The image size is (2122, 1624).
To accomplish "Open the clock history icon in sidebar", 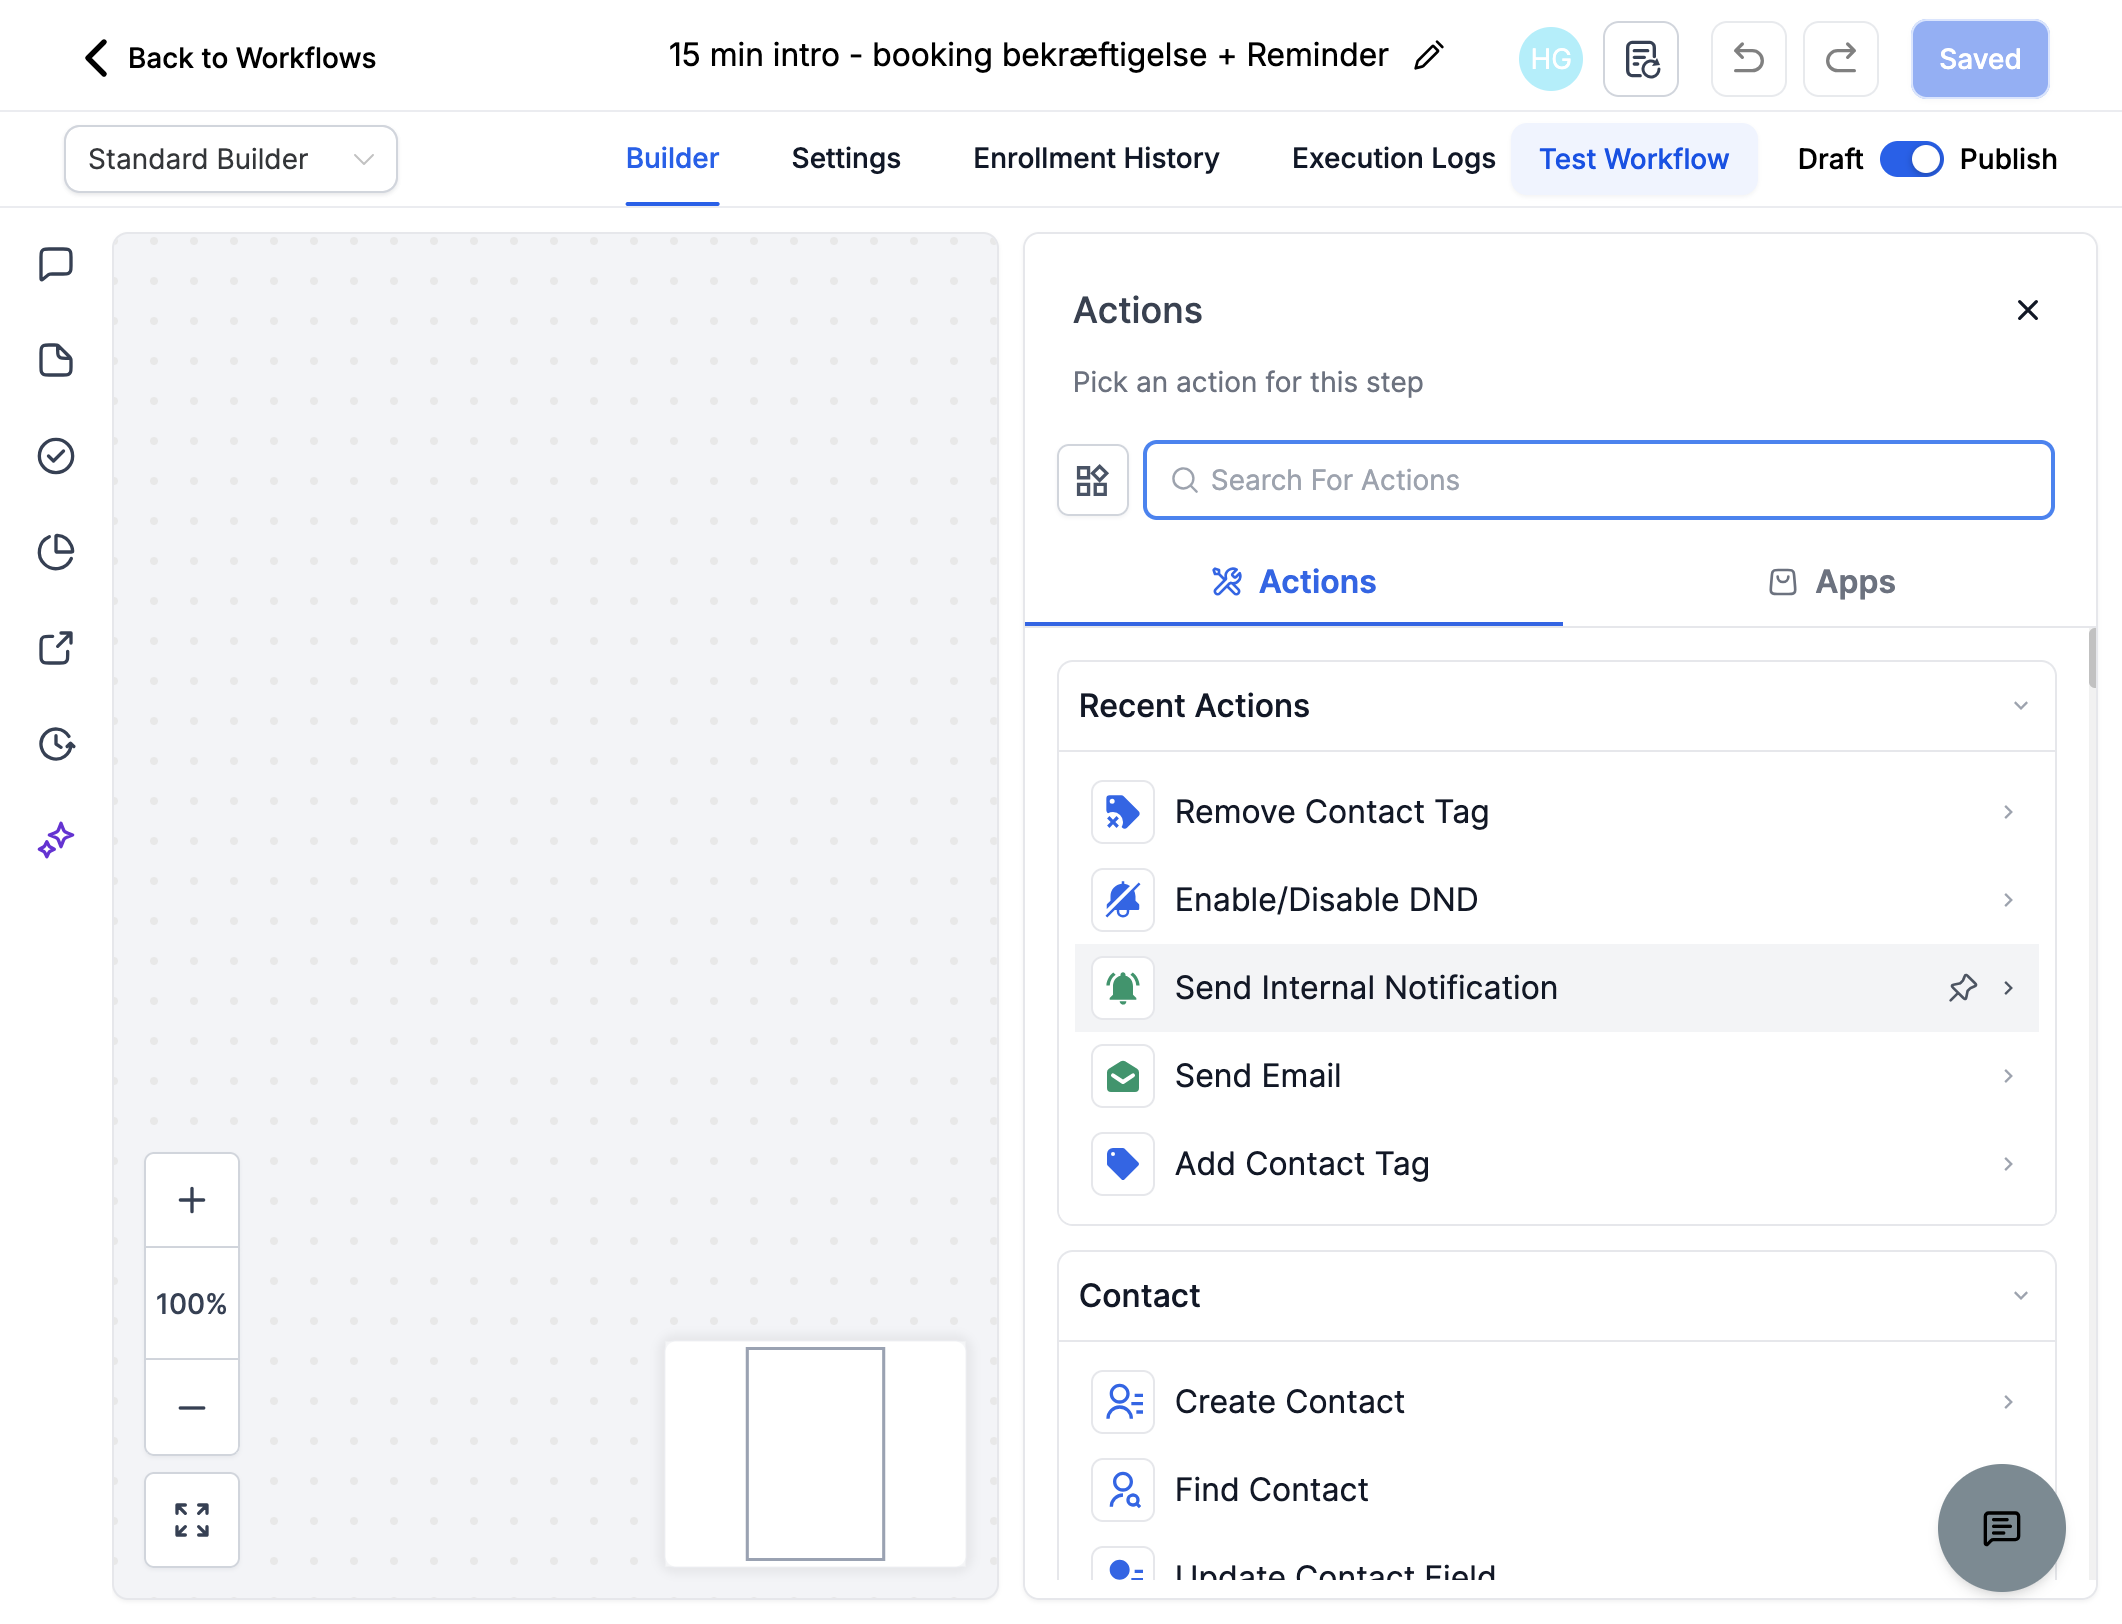I will click(x=56, y=744).
